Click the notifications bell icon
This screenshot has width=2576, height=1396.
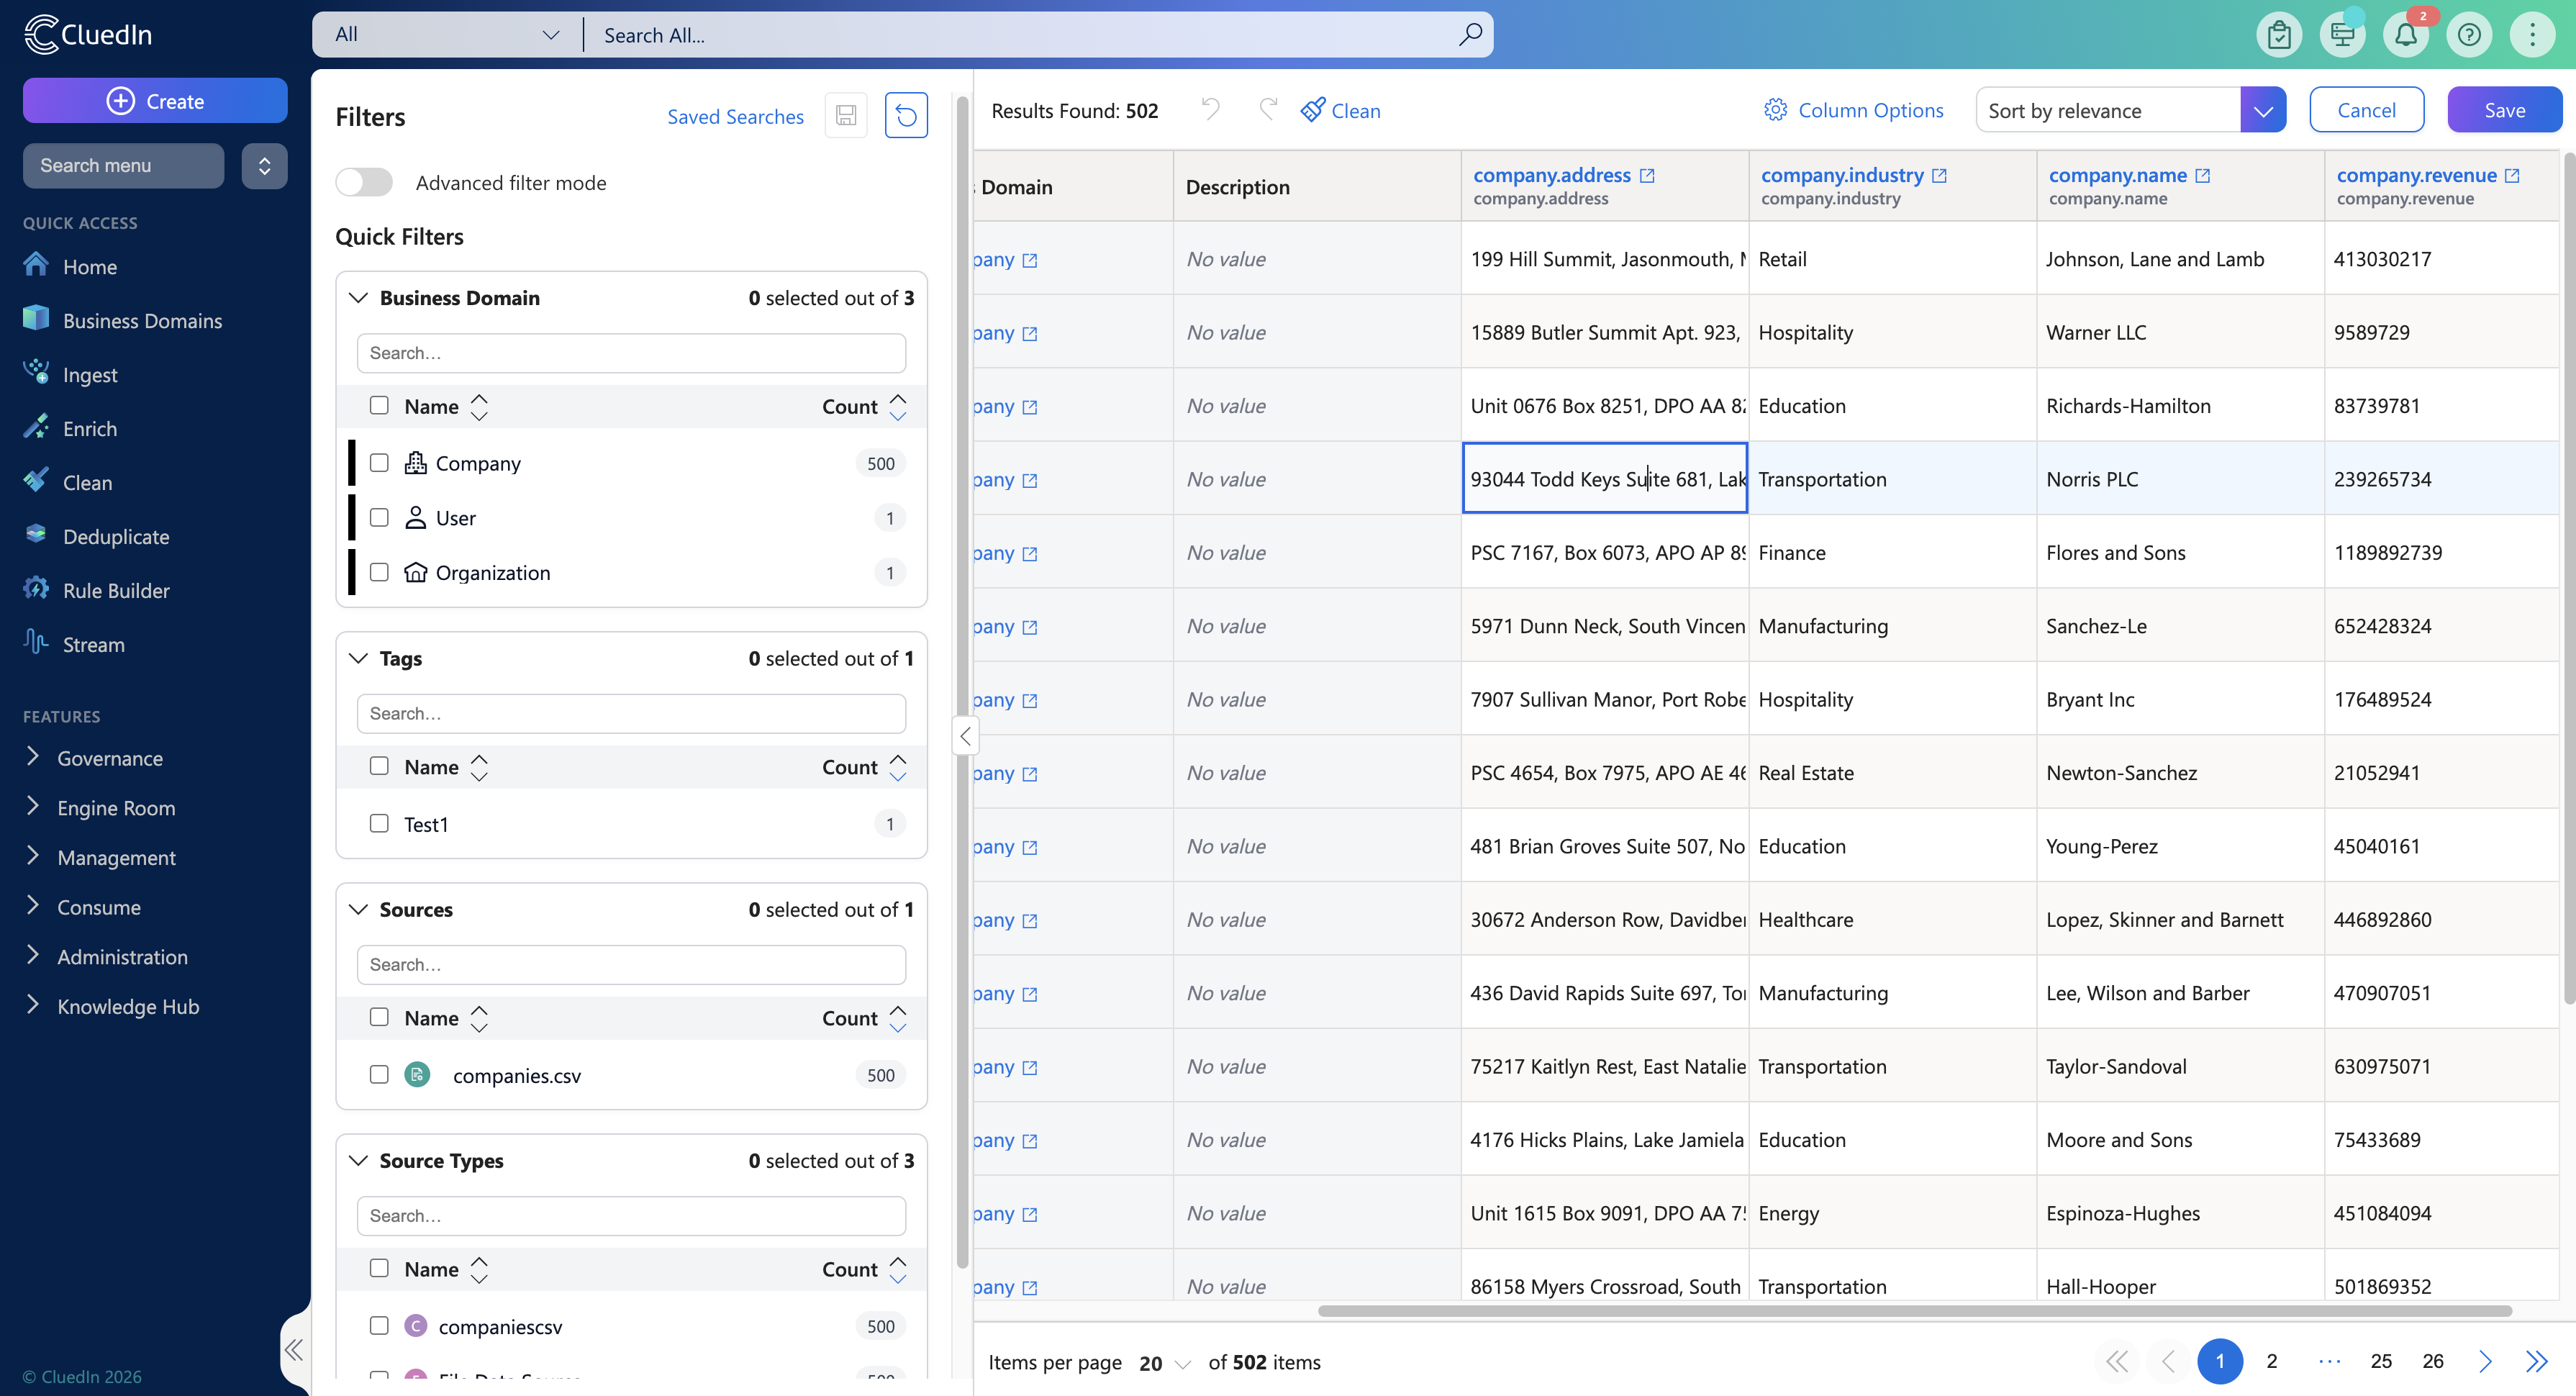click(2406, 35)
